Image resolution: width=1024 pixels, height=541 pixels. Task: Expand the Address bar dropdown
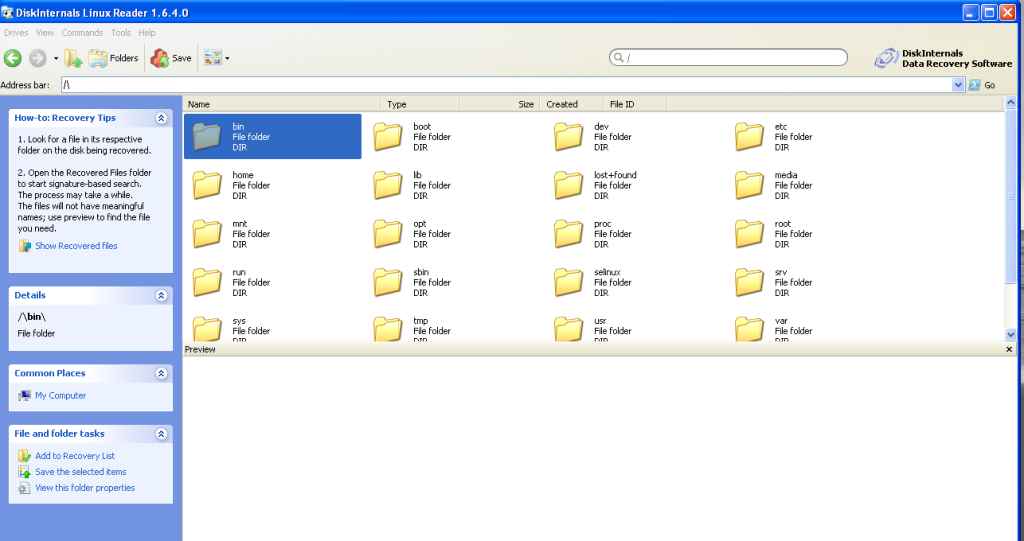coord(958,85)
